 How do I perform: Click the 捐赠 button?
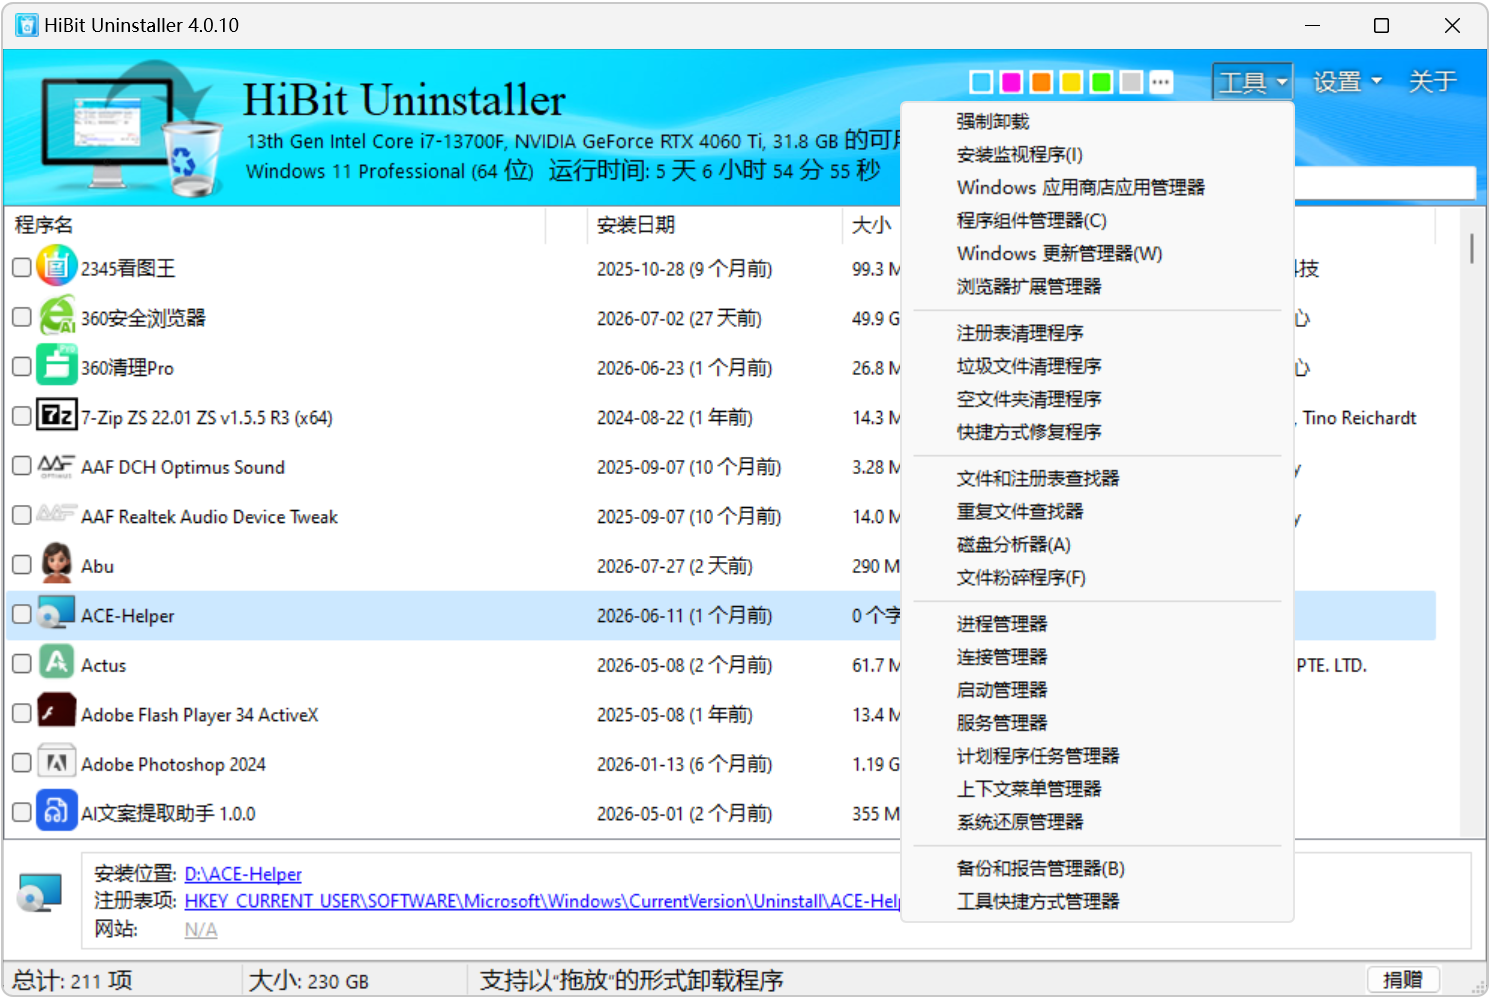[x=1403, y=980]
